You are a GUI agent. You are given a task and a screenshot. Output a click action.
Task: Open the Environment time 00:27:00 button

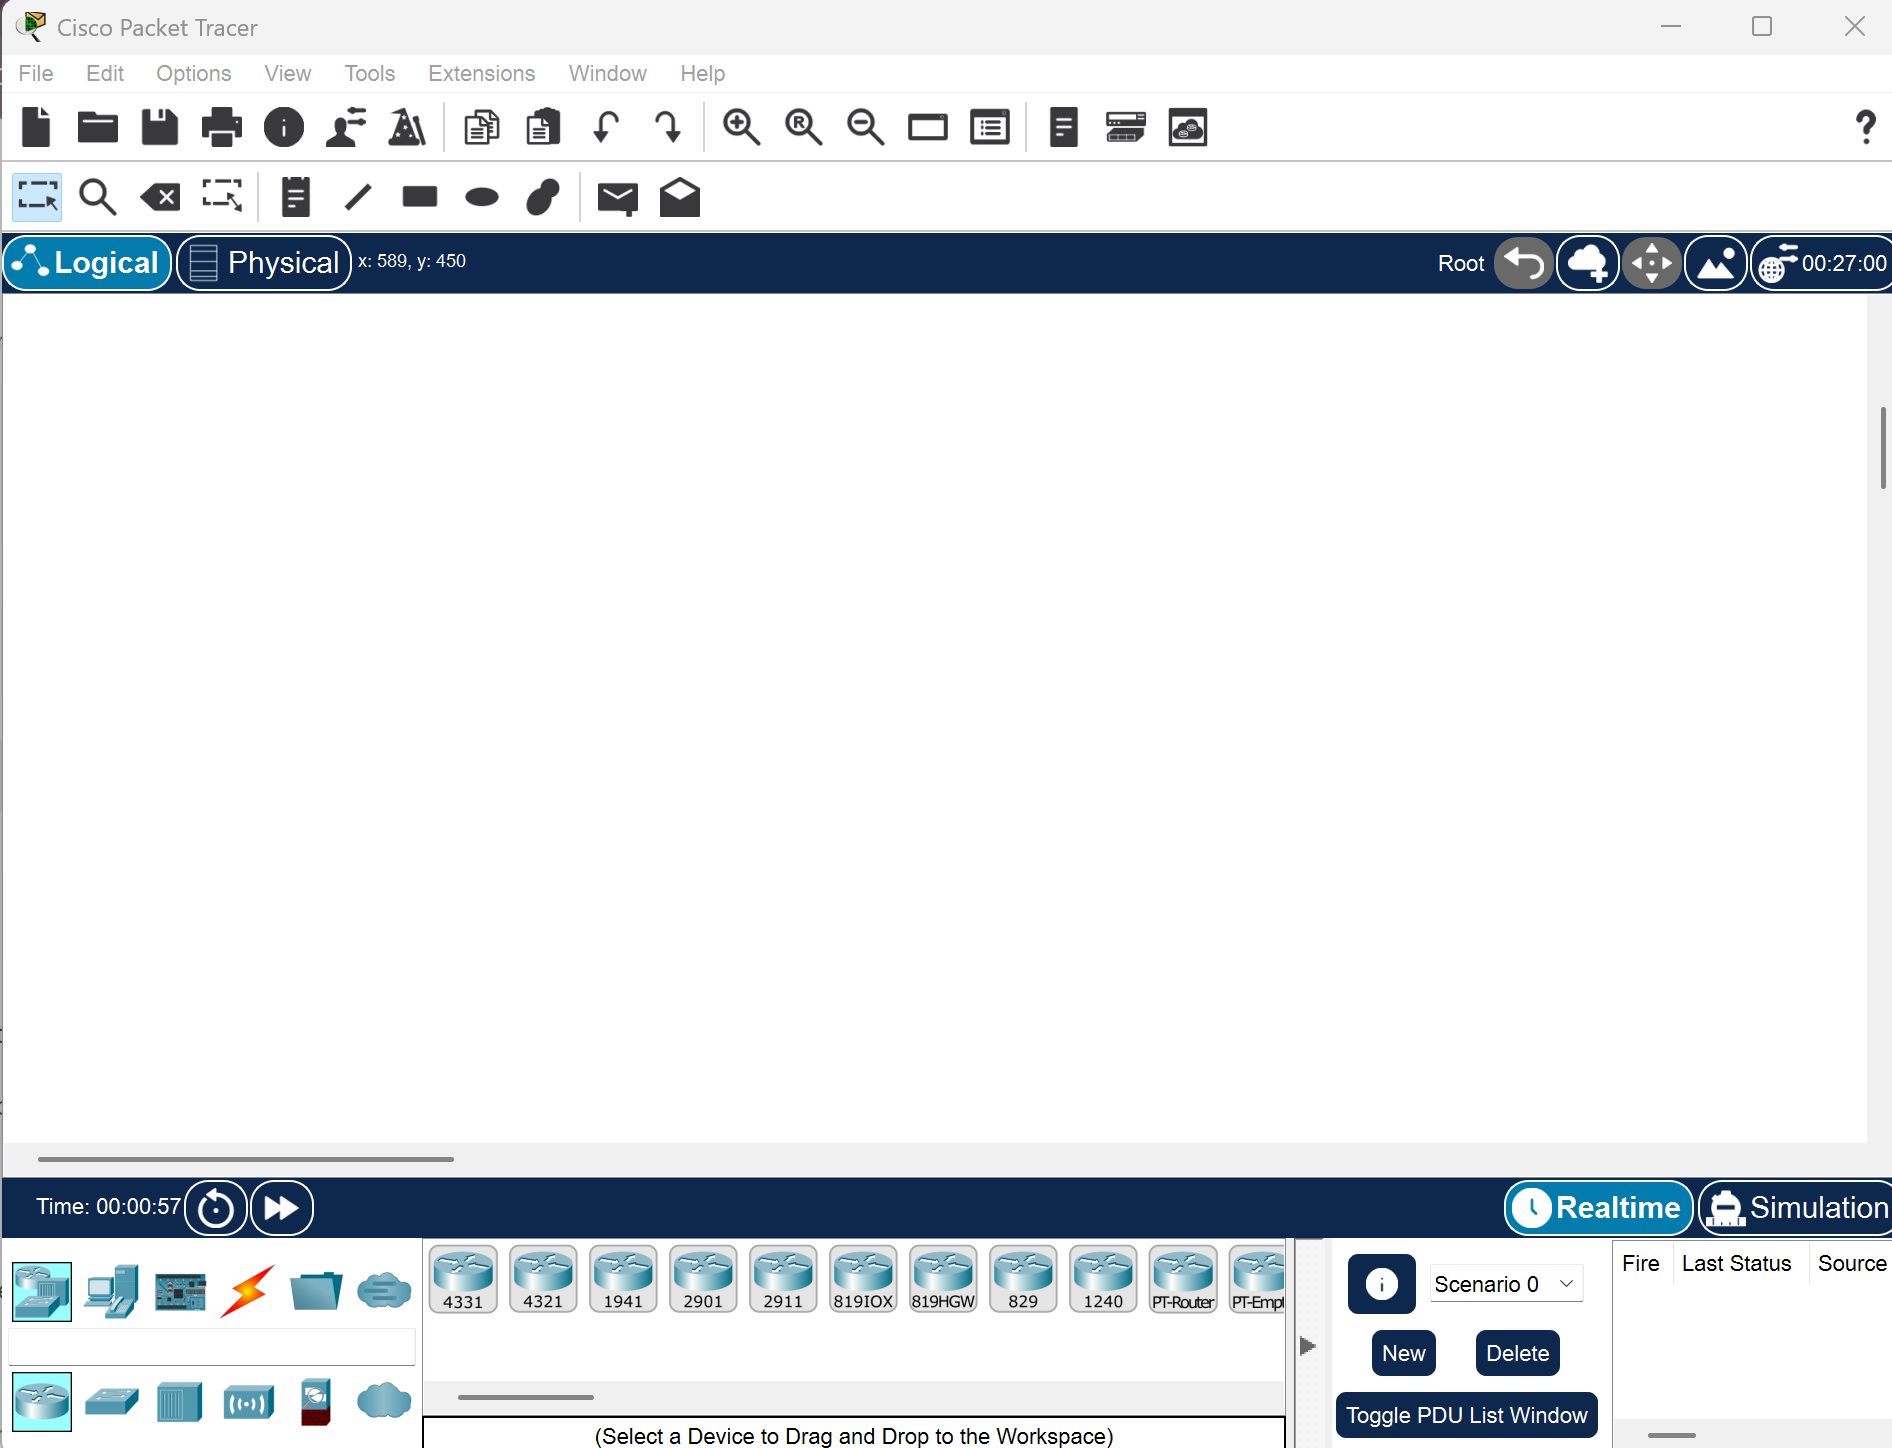coord(1822,263)
